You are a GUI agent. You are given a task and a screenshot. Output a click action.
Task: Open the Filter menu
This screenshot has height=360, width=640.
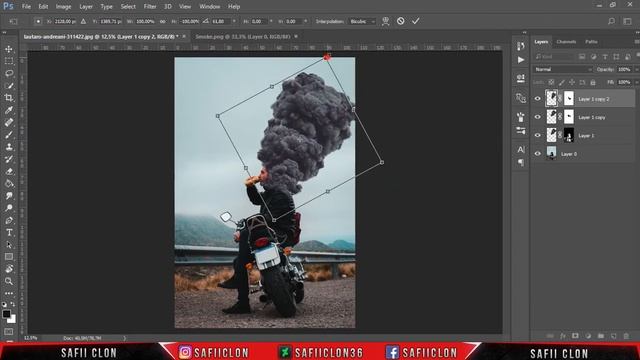click(150, 7)
